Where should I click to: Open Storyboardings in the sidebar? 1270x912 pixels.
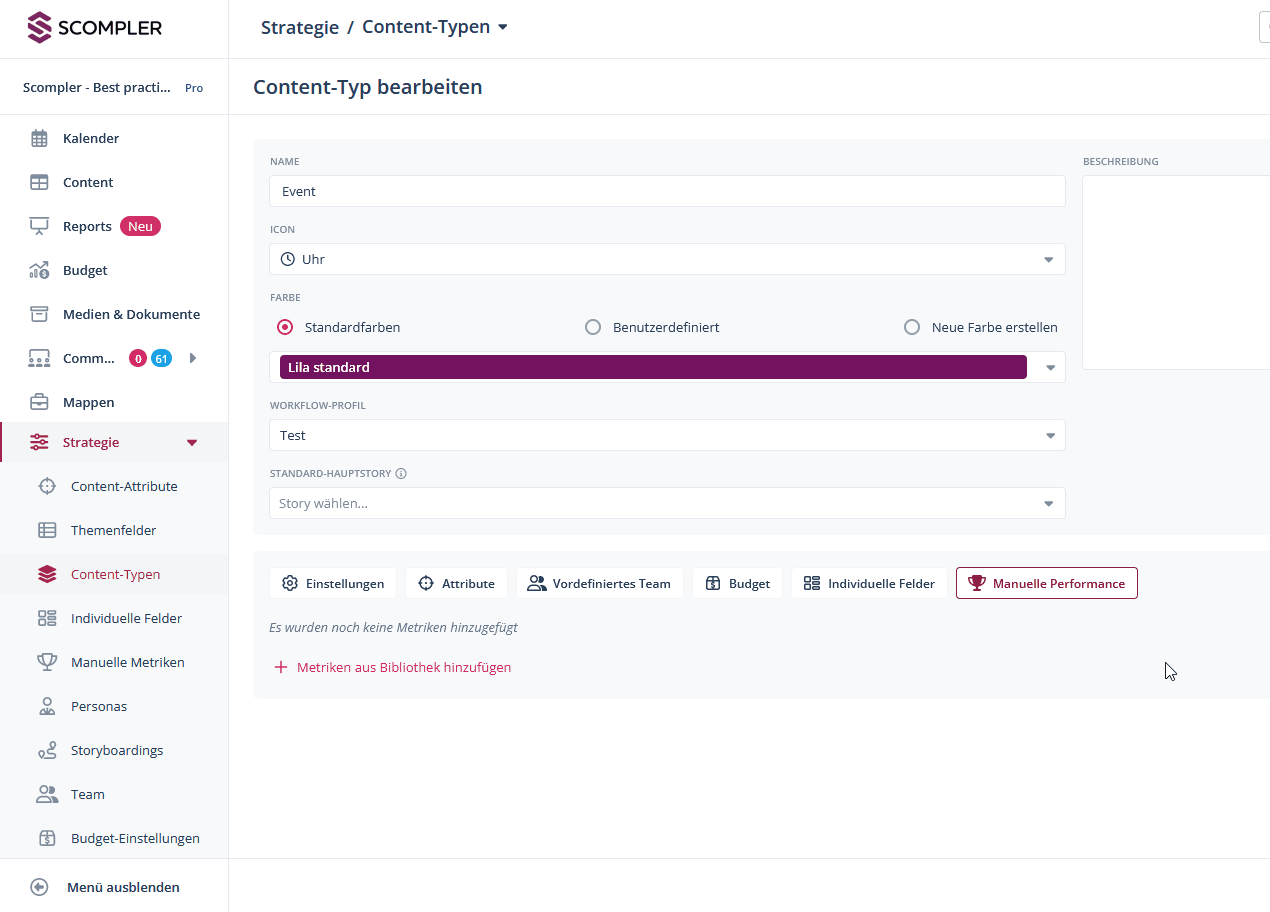click(x=117, y=750)
